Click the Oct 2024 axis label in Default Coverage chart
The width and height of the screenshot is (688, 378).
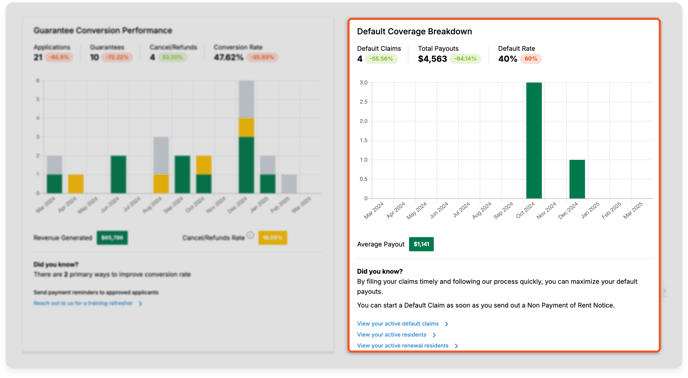pos(525,210)
